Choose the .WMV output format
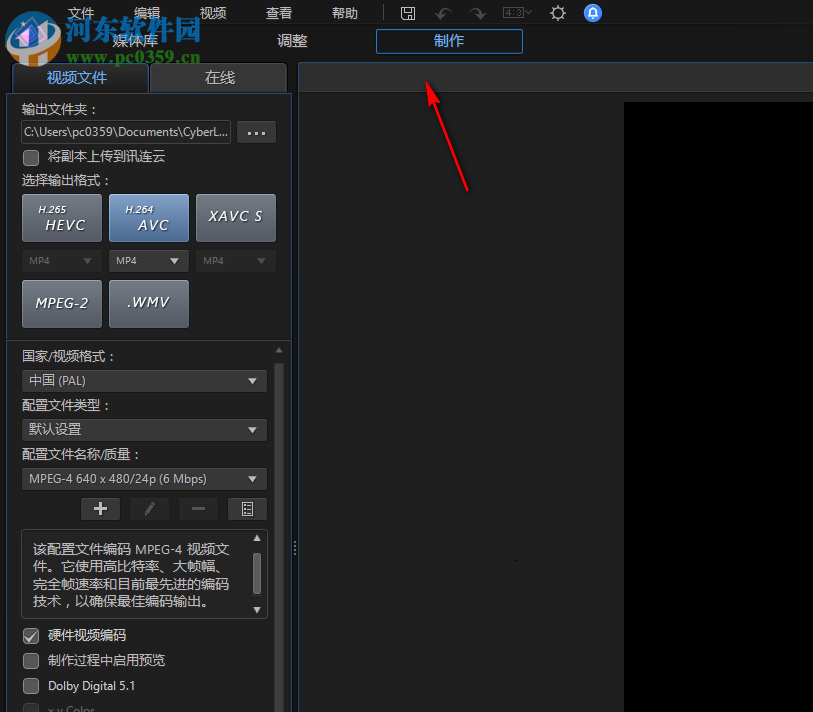The image size is (813, 712). (x=148, y=303)
